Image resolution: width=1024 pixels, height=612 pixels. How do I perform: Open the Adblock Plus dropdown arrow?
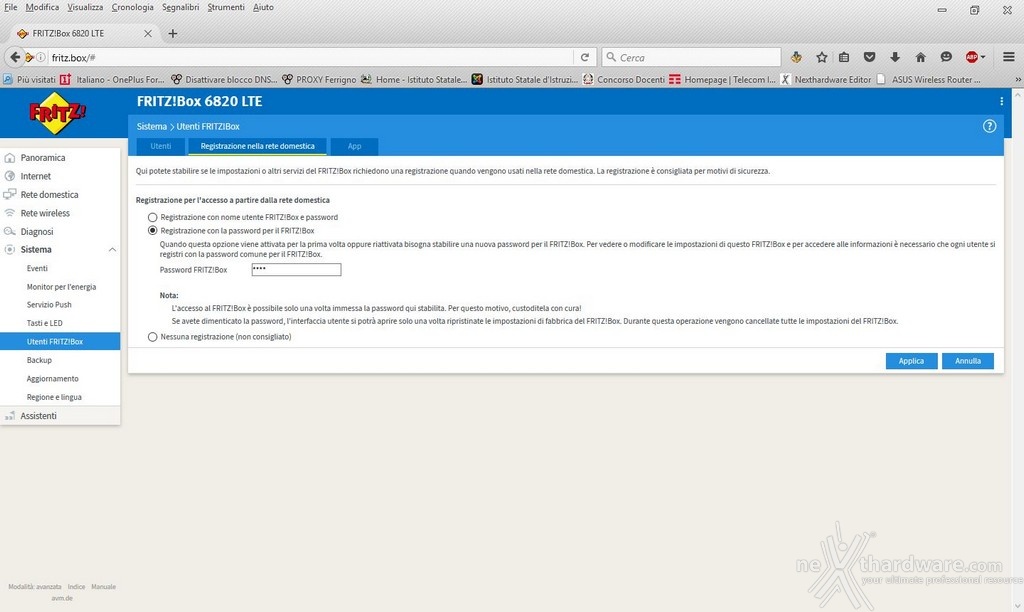pos(982,57)
